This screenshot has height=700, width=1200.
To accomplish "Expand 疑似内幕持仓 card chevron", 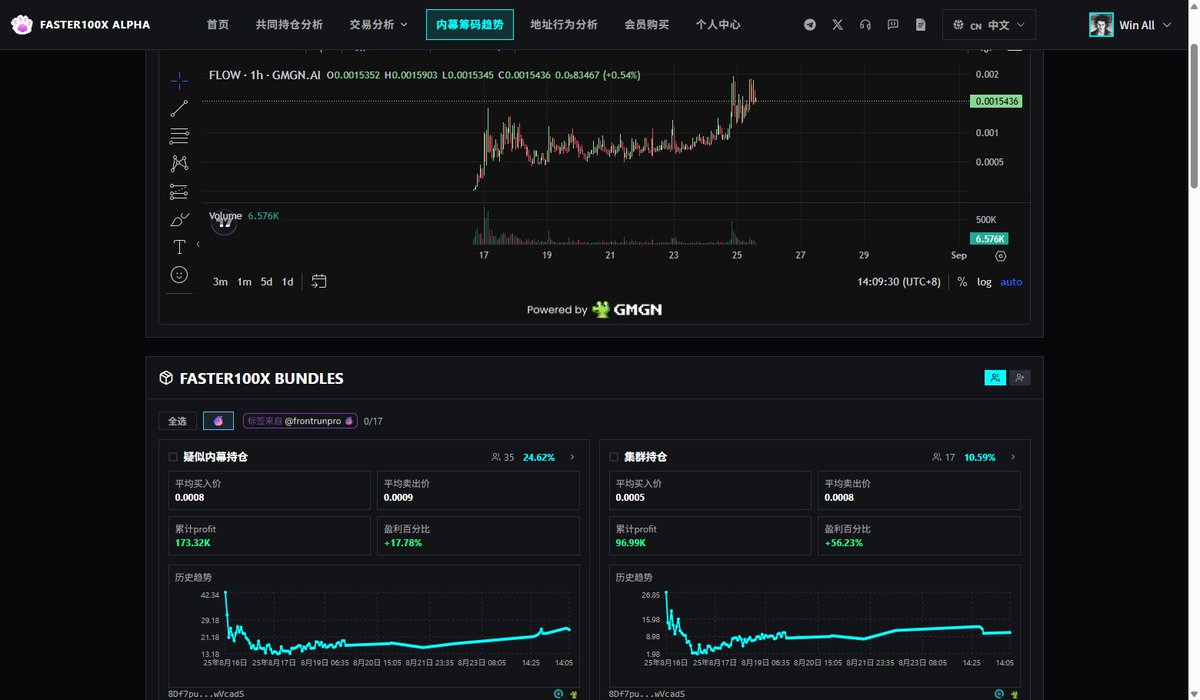I will (x=572, y=457).
